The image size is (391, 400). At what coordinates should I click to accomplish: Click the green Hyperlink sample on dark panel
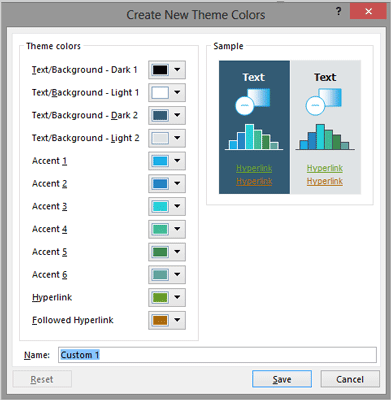[x=254, y=168]
